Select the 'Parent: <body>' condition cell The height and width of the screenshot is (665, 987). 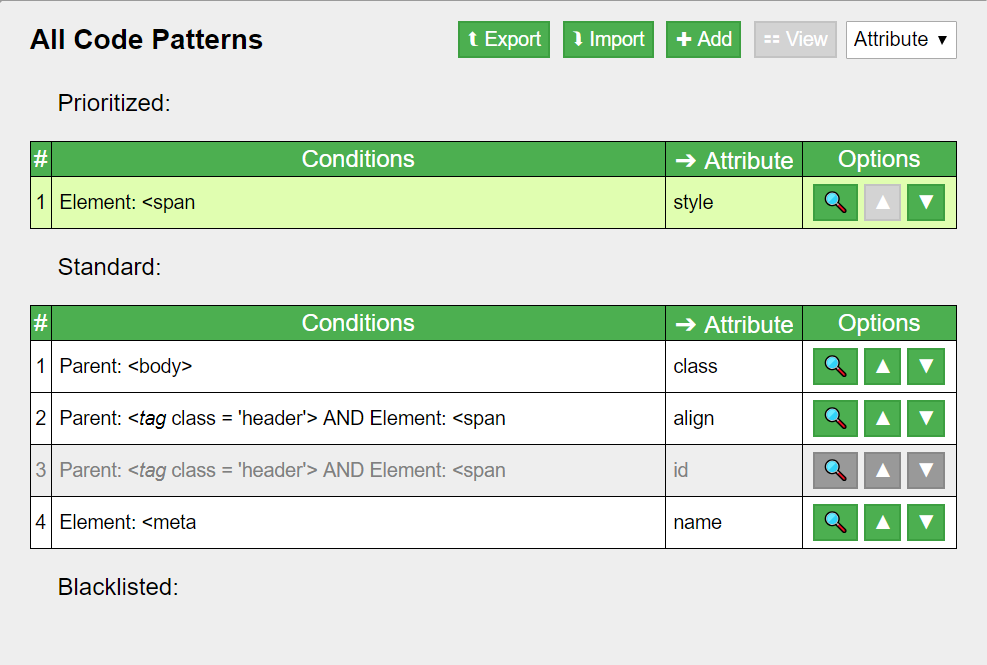358,366
